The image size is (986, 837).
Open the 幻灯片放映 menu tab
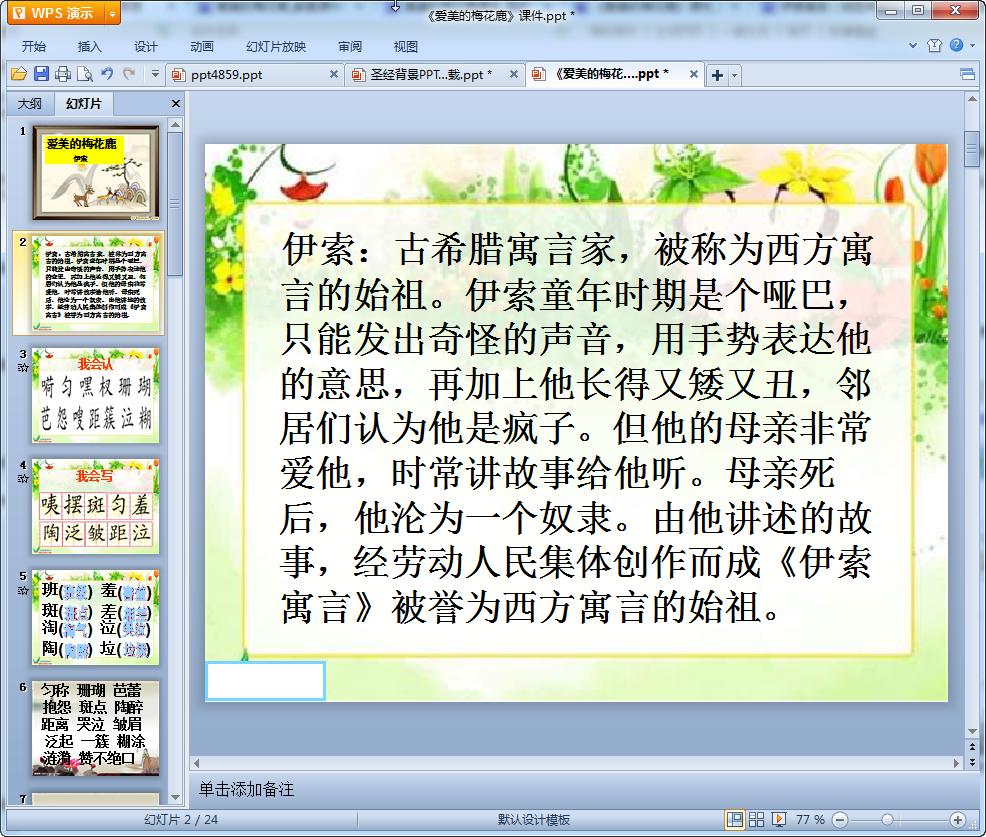[276, 47]
